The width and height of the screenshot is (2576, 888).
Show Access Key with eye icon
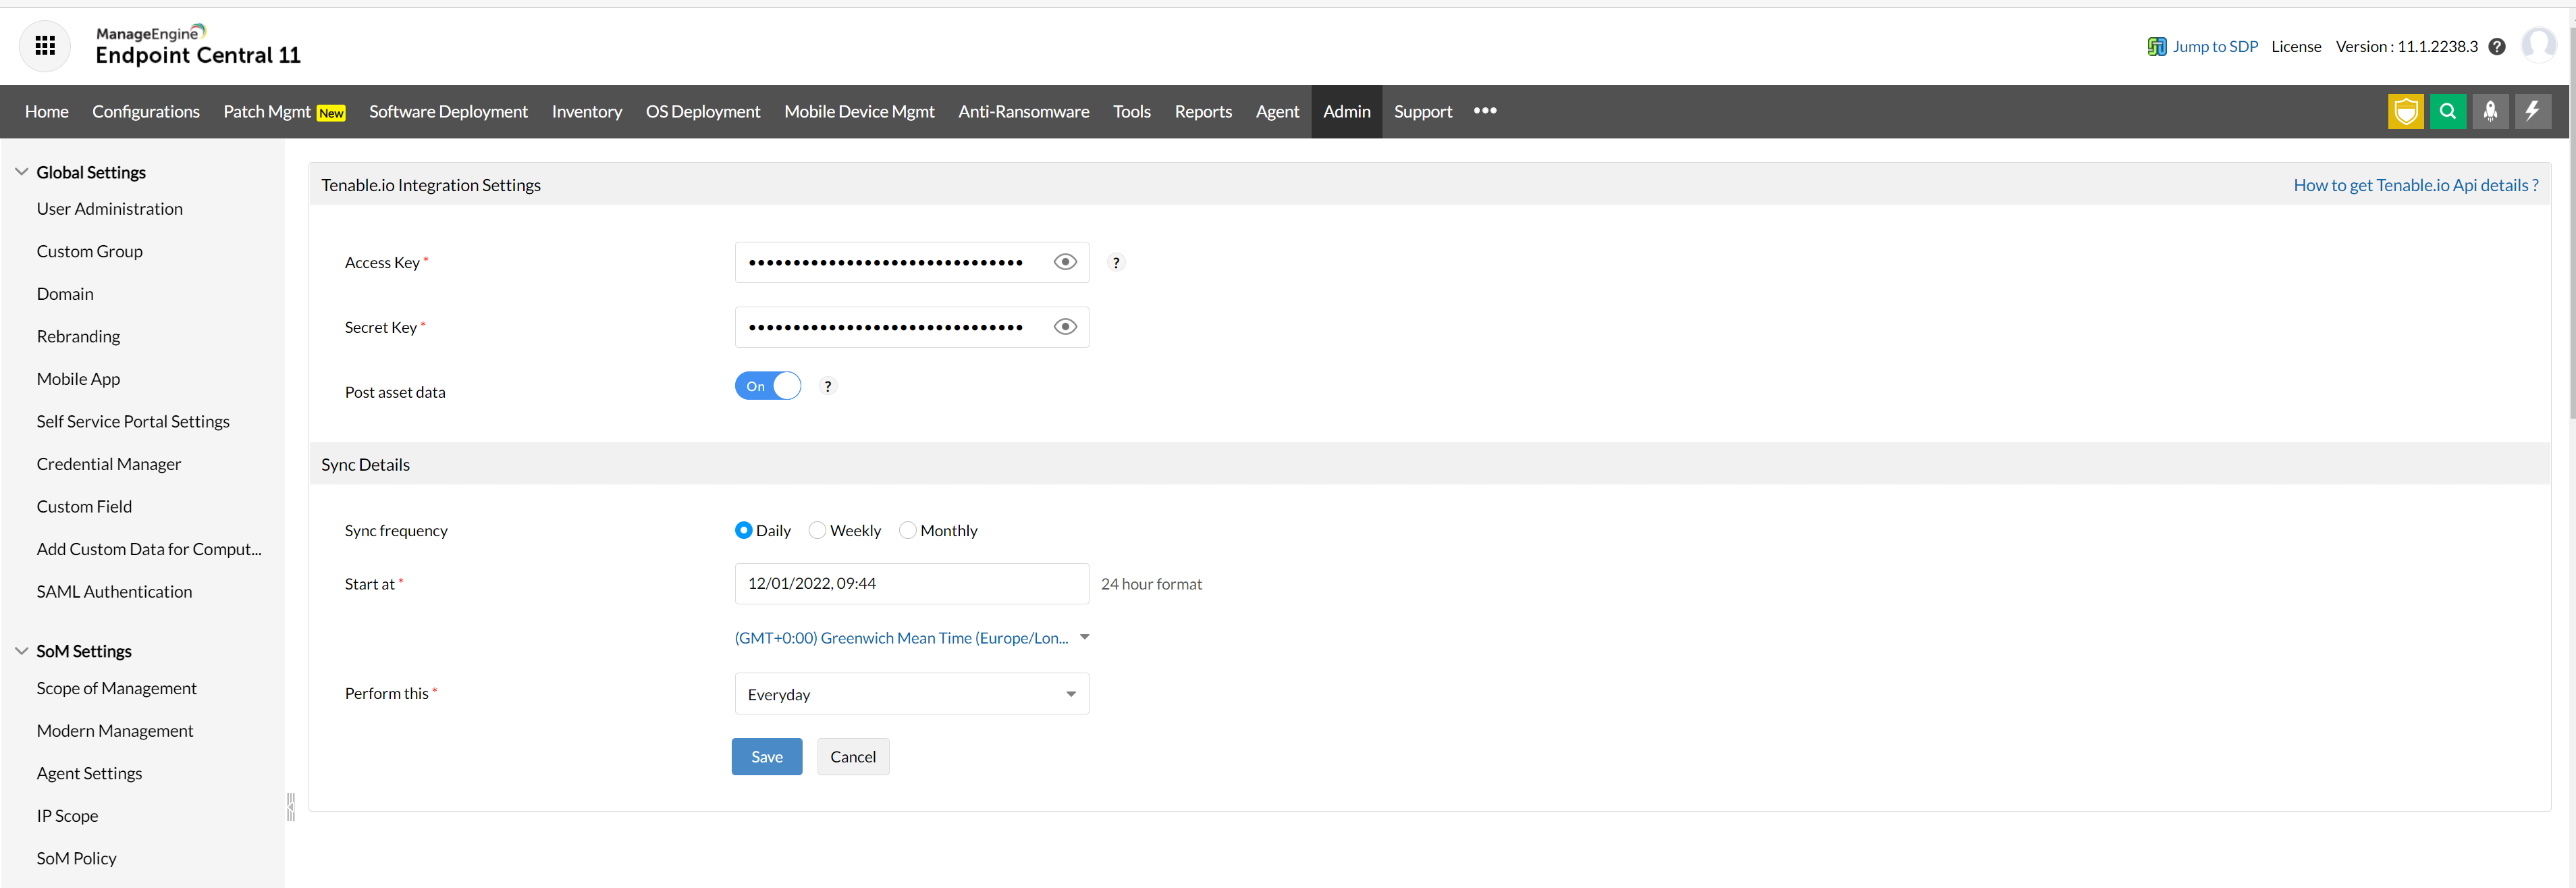(1065, 262)
